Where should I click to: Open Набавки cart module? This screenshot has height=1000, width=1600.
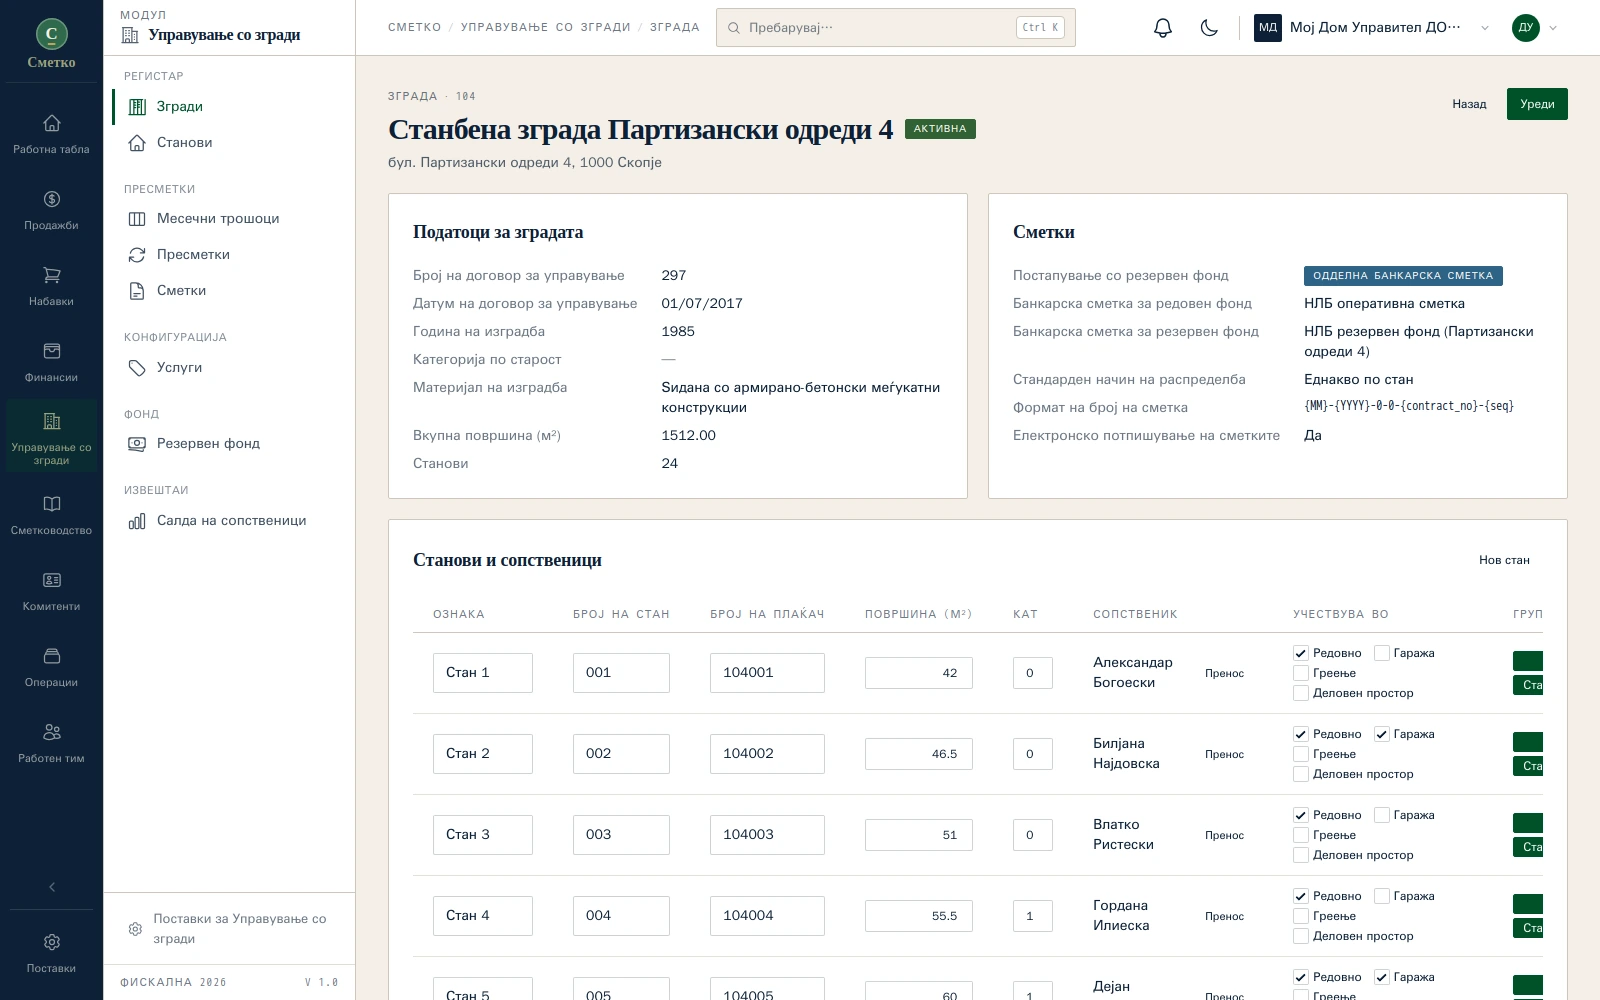pos(51,285)
